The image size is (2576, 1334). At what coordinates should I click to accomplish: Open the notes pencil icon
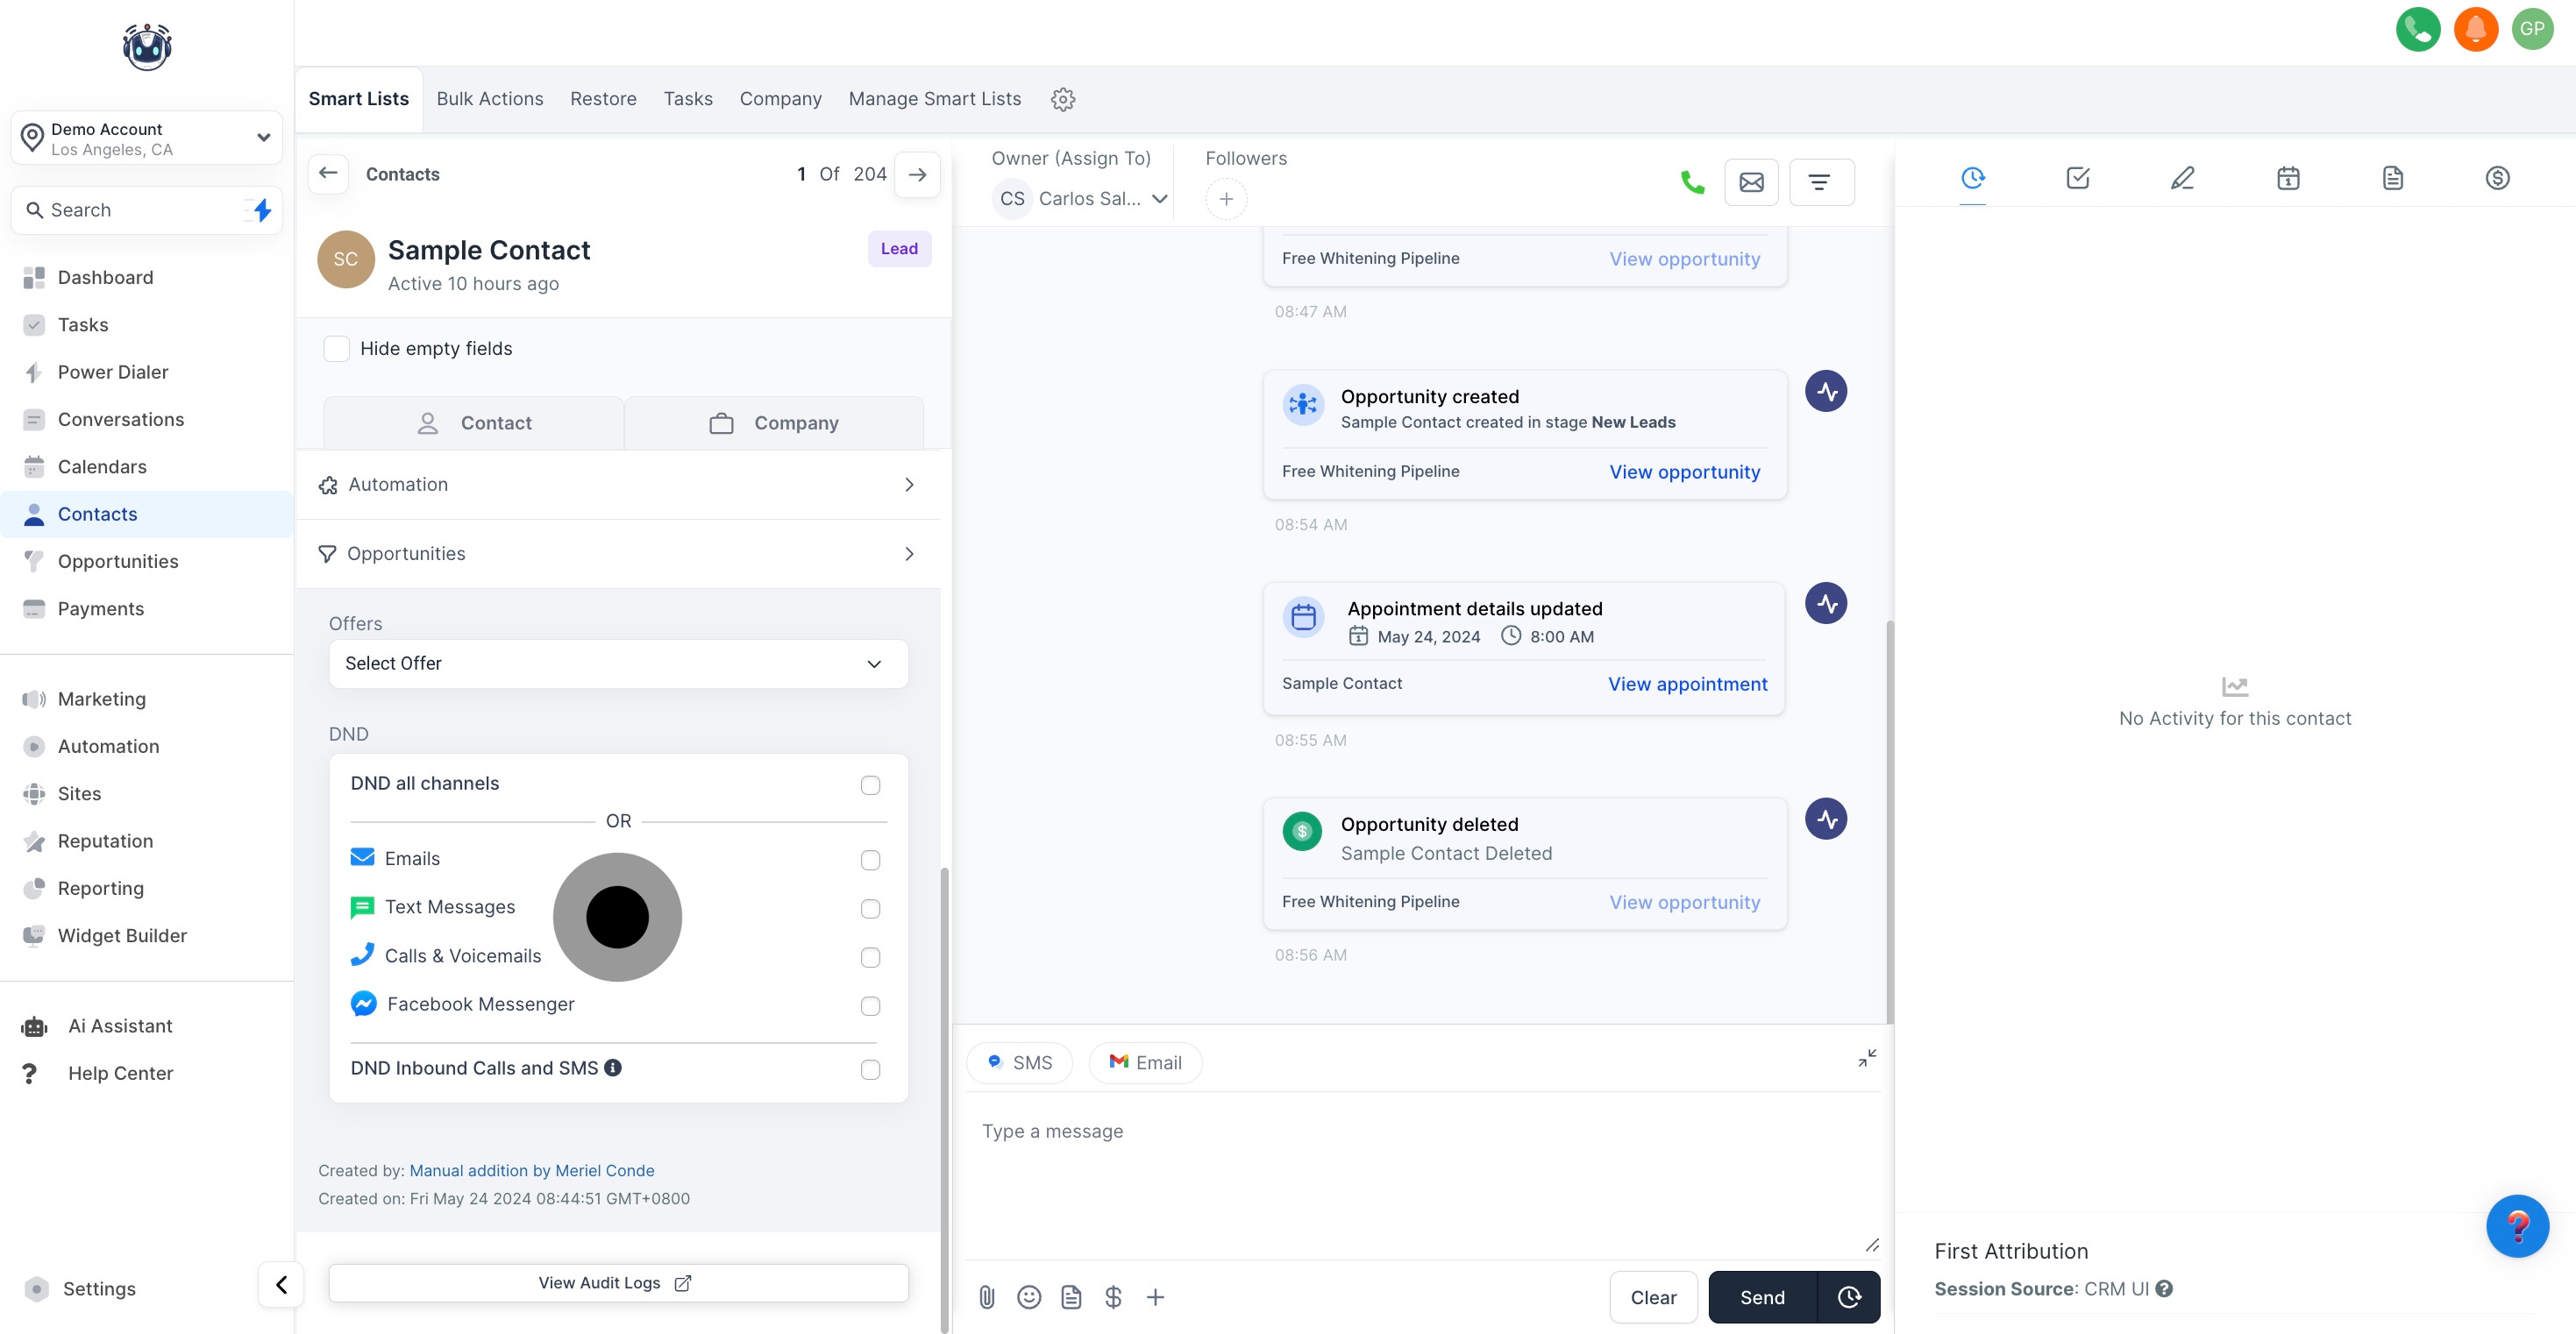click(x=2182, y=178)
